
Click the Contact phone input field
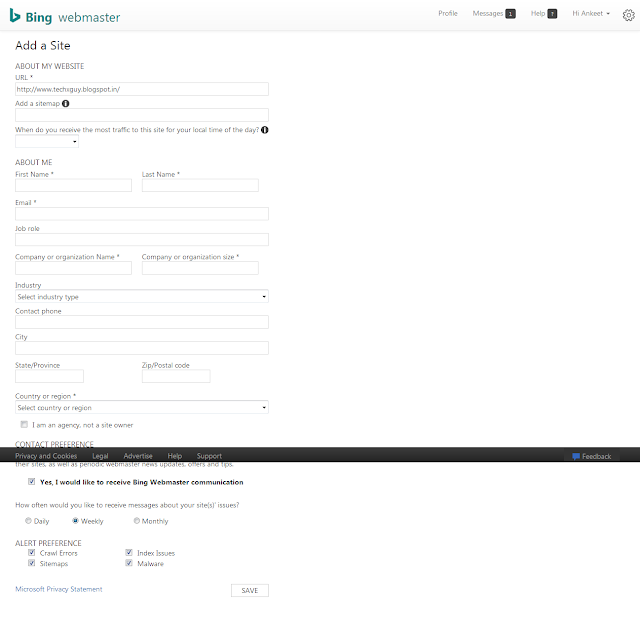click(x=142, y=322)
